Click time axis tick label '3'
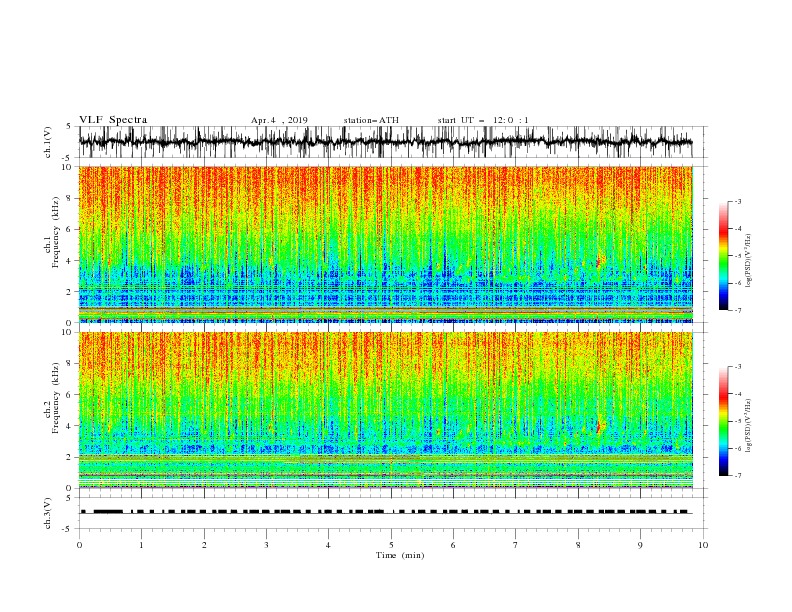This screenshot has height=612, width=792. (x=266, y=545)
